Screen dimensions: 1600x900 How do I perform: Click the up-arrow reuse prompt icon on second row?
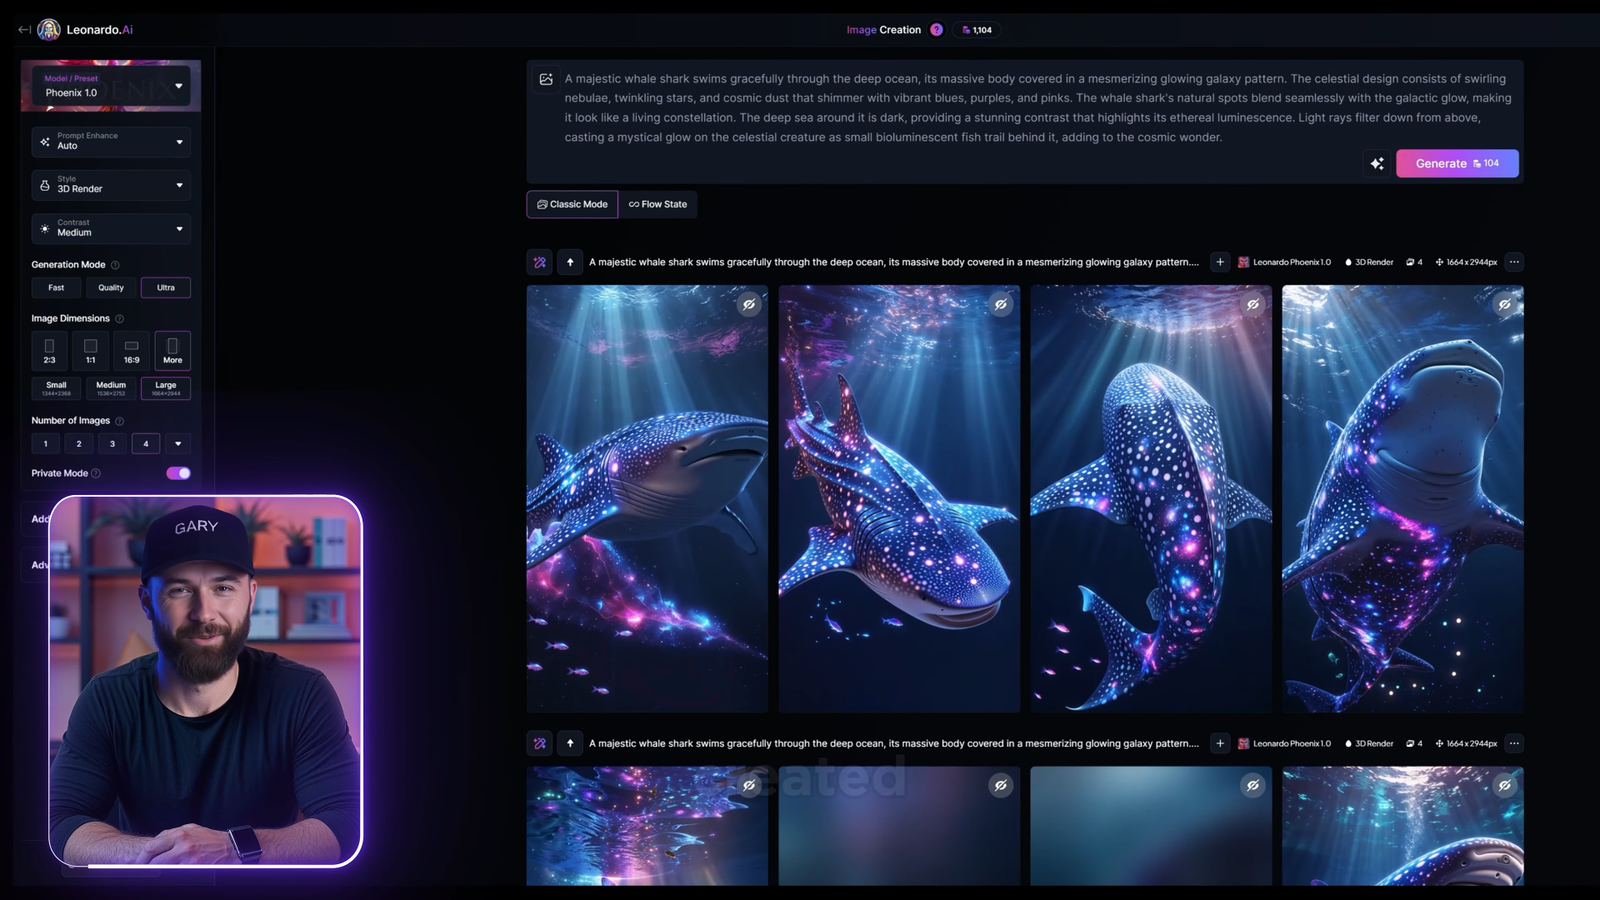[x=570, y=743]
